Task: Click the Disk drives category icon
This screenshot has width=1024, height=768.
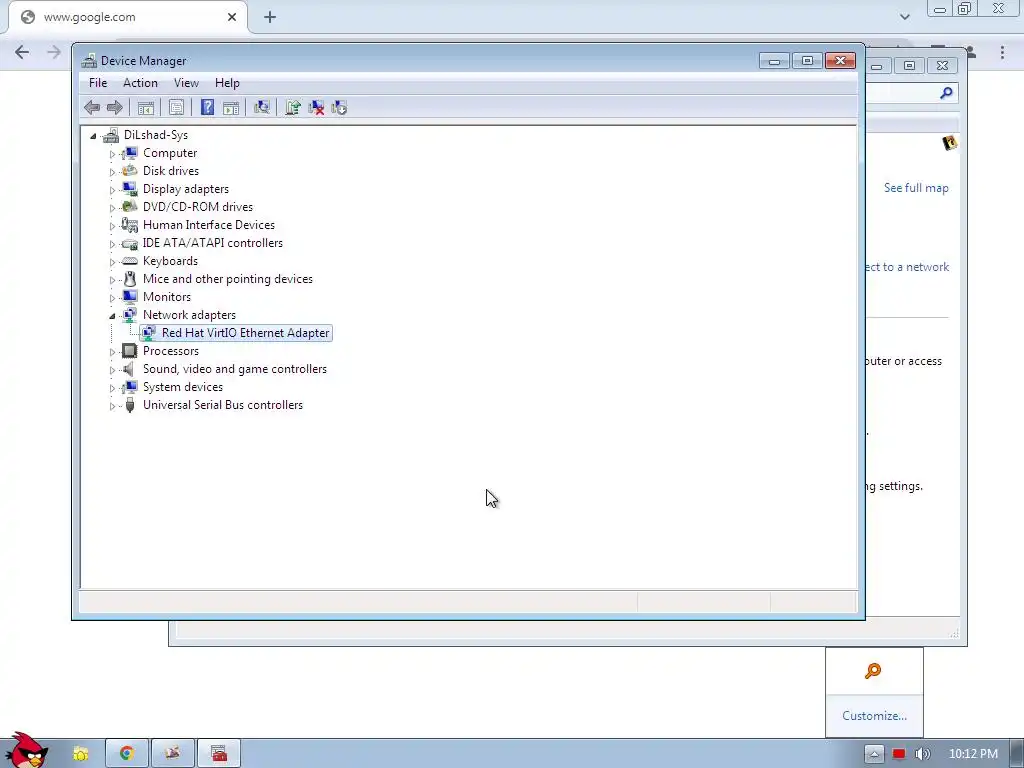Action: [x=130, y=171]
